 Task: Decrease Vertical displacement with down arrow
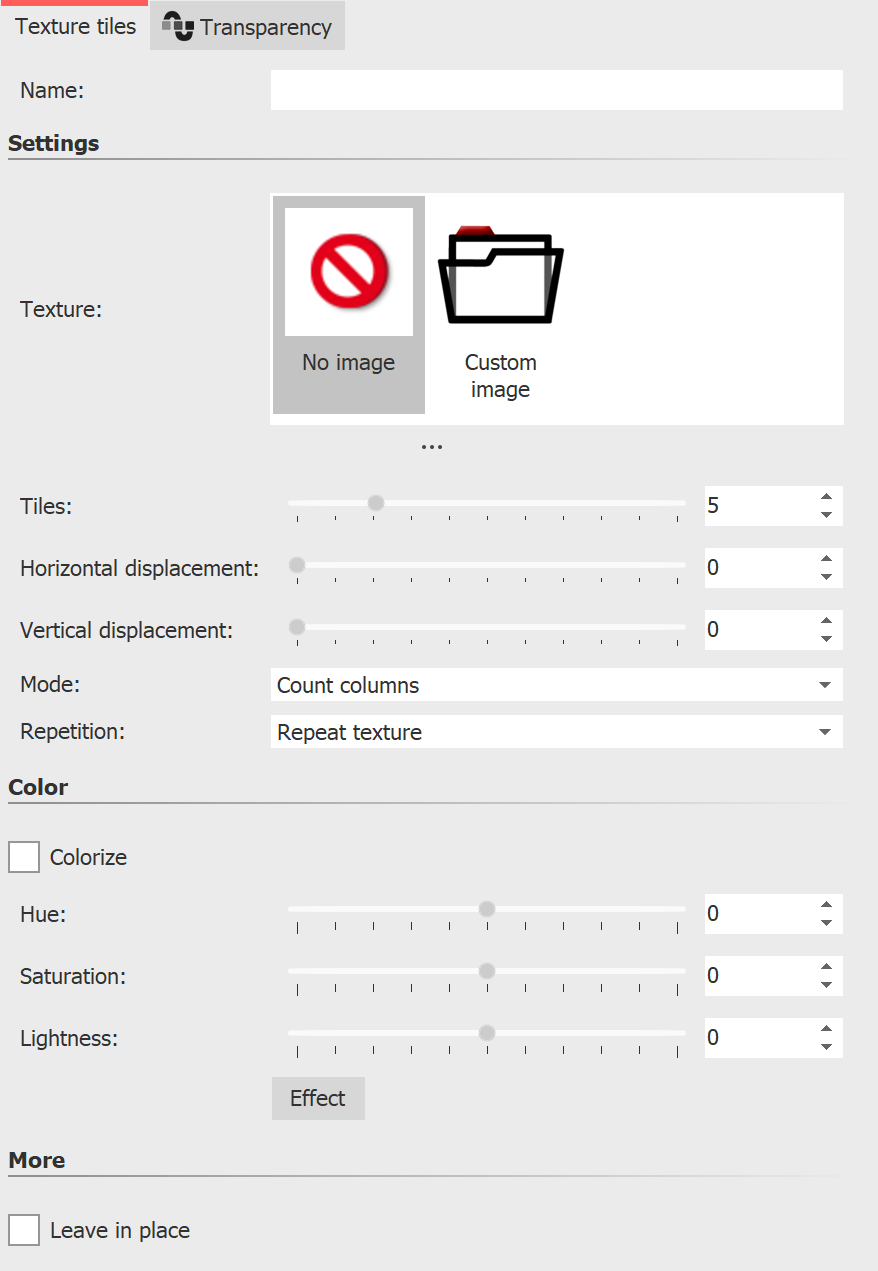click(826, 639)
